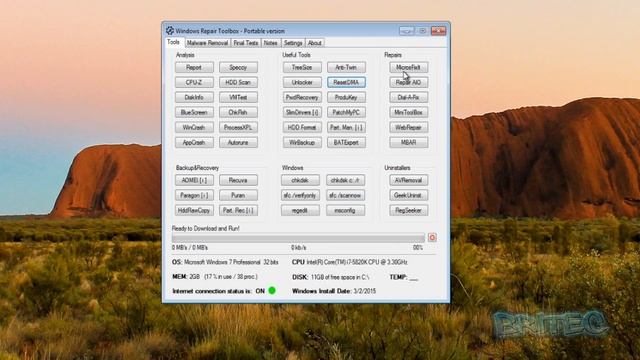Run HddRawCopy
The height and width of the screenshot is (360, 640).
click(194, 211)
